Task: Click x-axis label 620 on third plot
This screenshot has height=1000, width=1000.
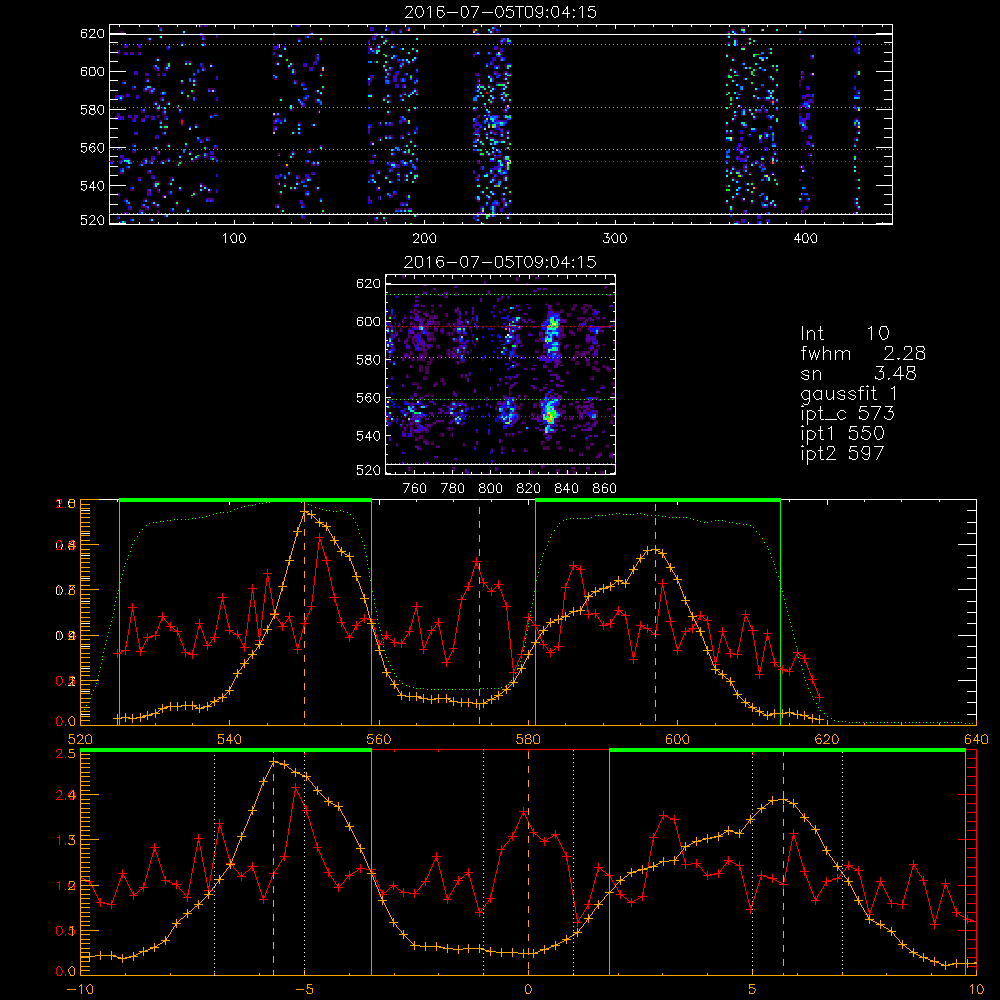Action: 827,740
